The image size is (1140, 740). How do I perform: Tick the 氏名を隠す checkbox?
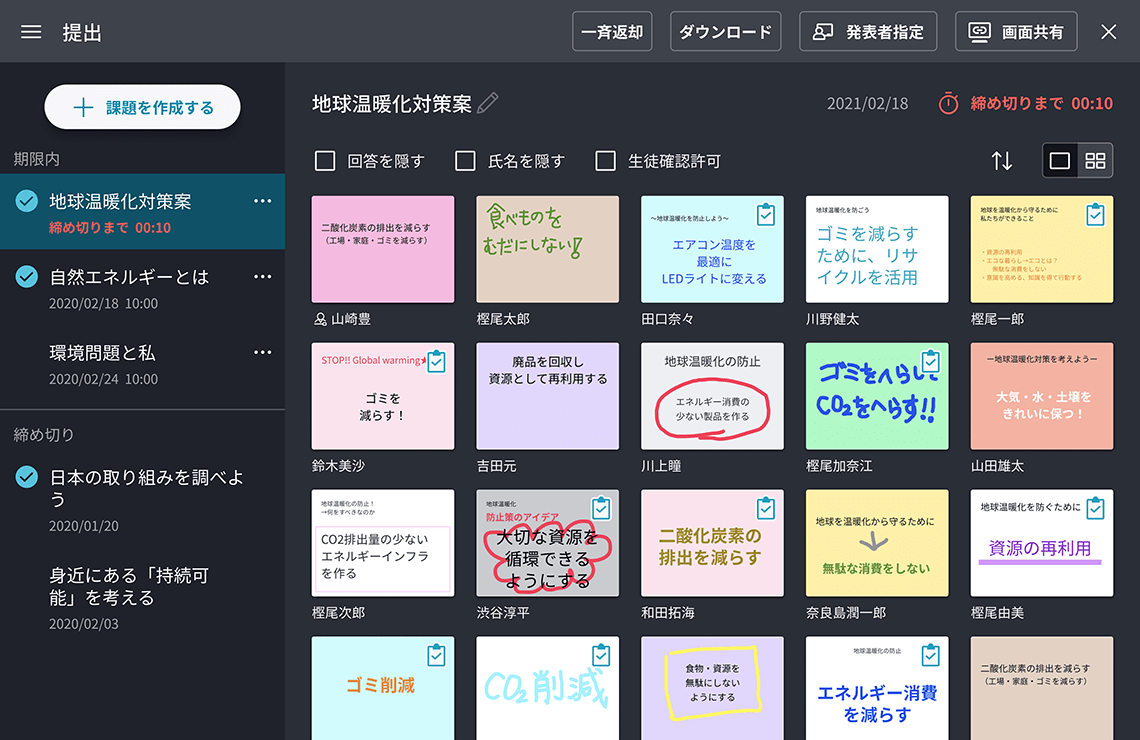click(x=465, y=161)
